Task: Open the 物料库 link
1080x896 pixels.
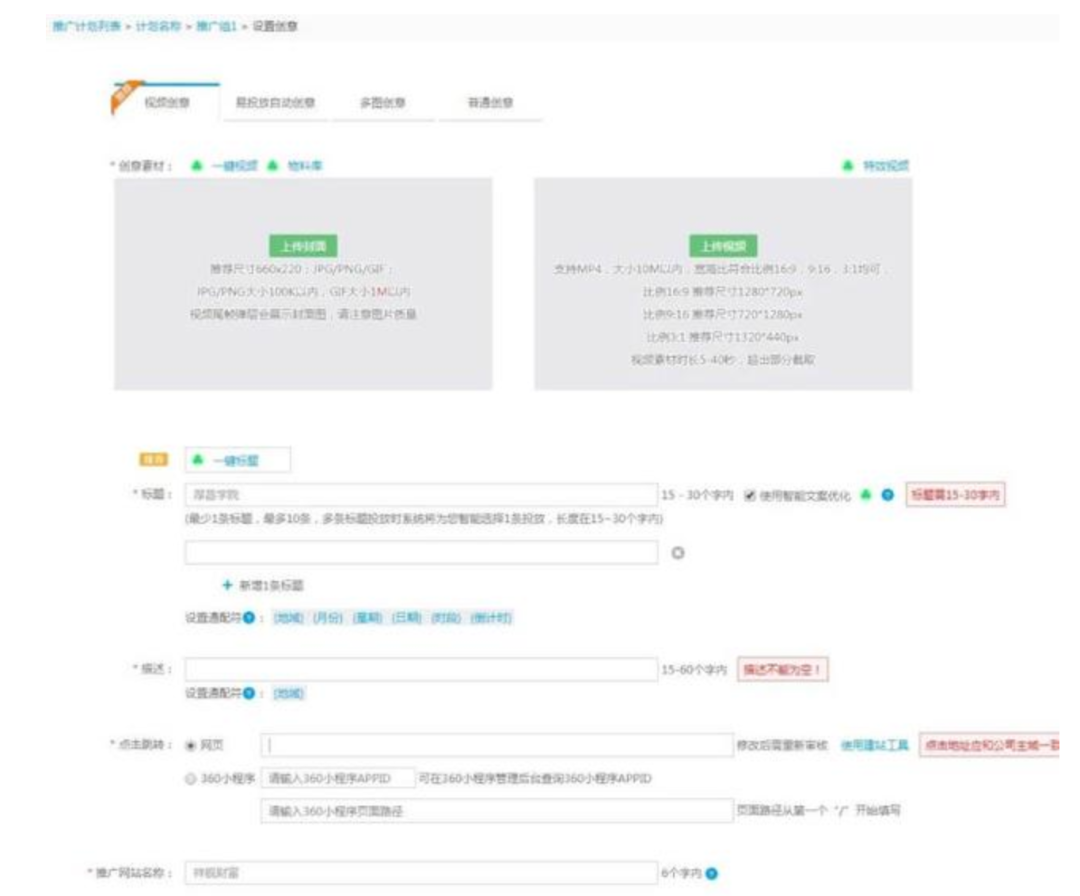Action: coord(304,166)
